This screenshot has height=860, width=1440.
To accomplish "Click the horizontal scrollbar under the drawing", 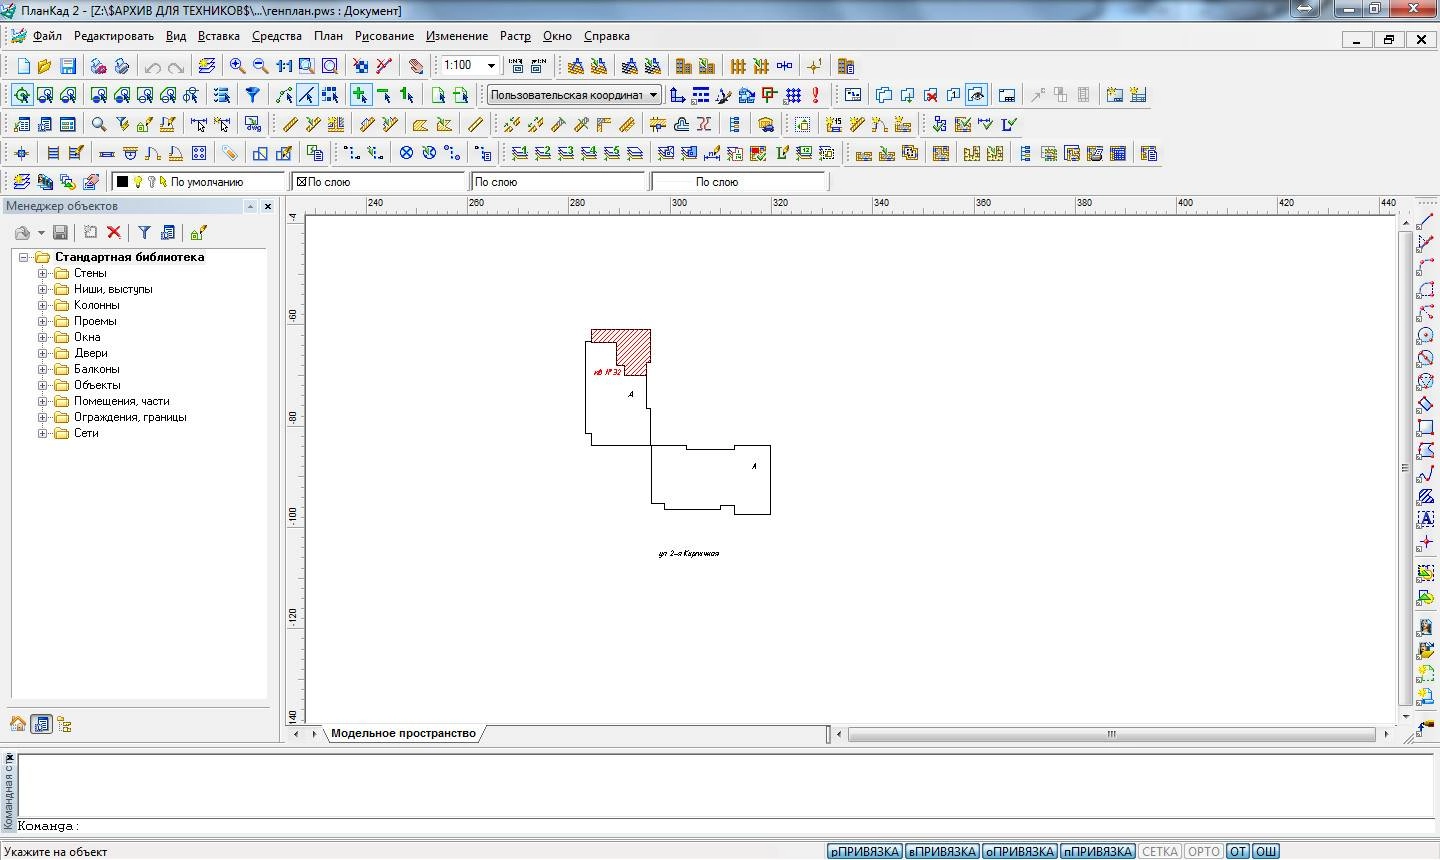I will [1111, 734].
